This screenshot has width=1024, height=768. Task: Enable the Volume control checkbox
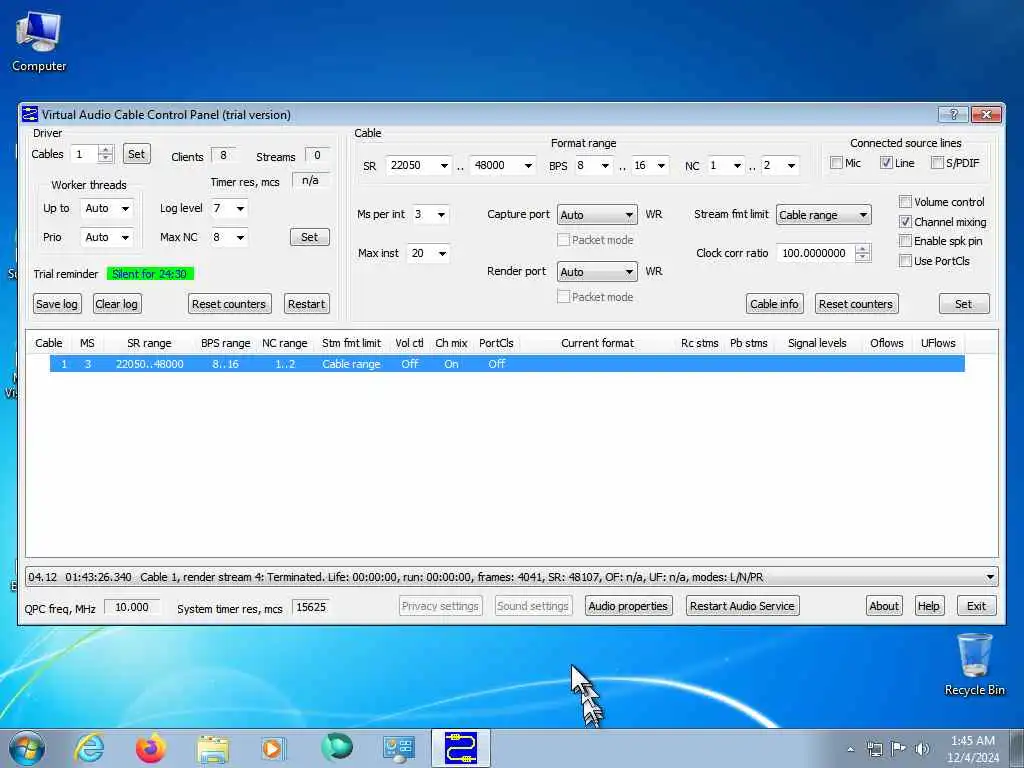click(x=905, y=202)
